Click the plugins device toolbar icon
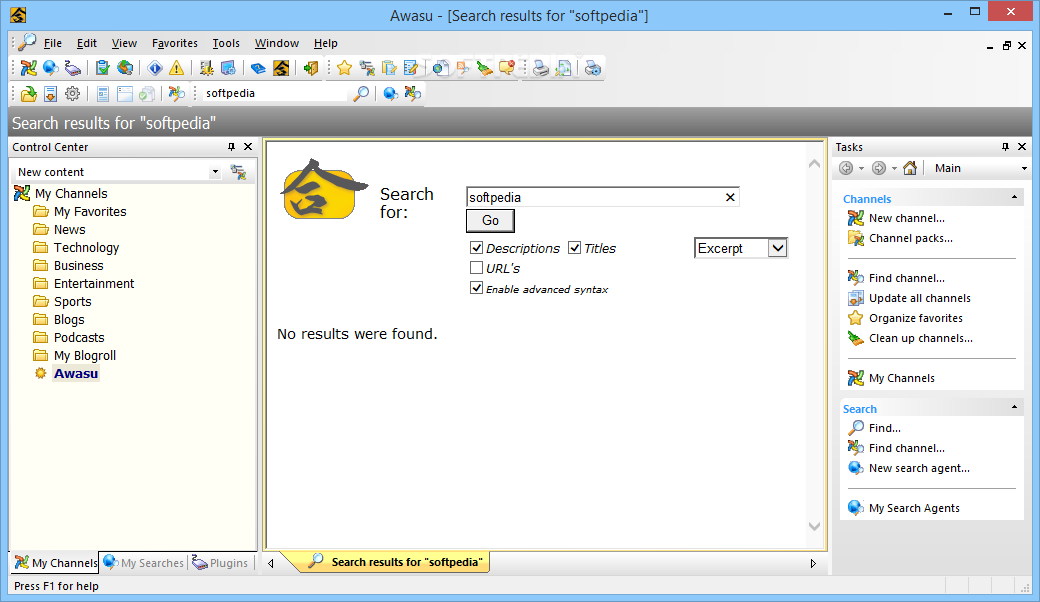This screenshot has width=1040, height=602. pyautogui.click(x=72, y=68)
